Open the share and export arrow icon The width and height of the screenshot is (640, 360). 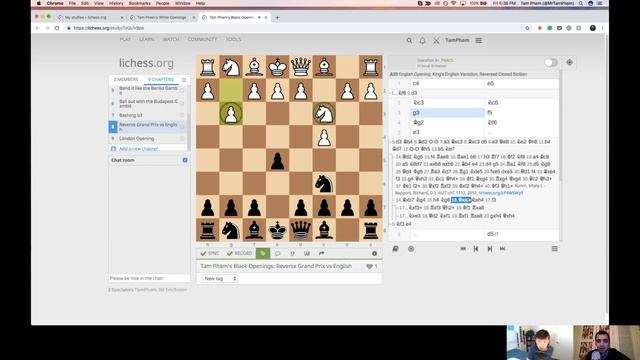(x=322, y=253)
